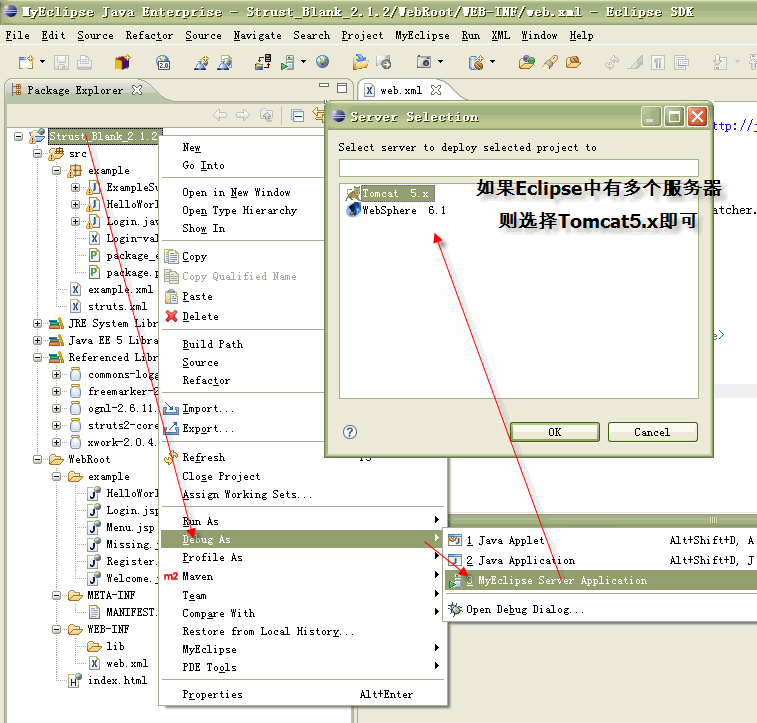
Task: Select Tomcat 5.x server in list
Action: click(390, 194)
